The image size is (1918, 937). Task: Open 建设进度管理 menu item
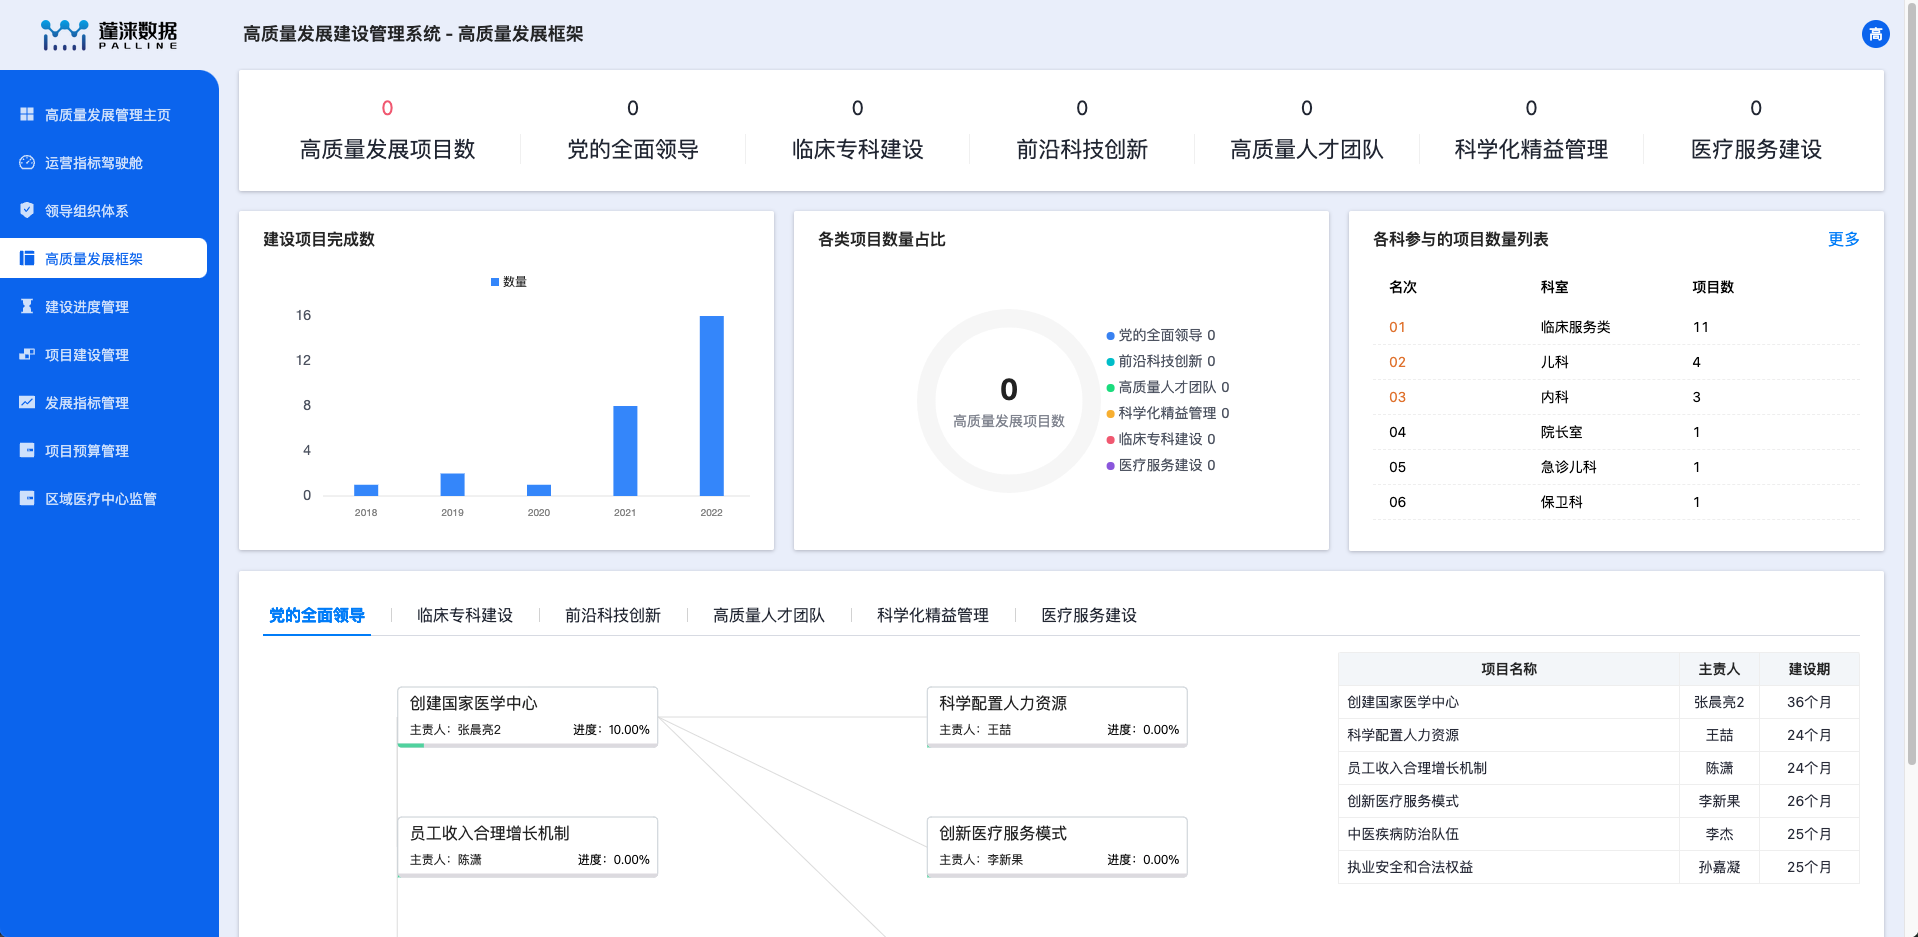coord(104,307)
